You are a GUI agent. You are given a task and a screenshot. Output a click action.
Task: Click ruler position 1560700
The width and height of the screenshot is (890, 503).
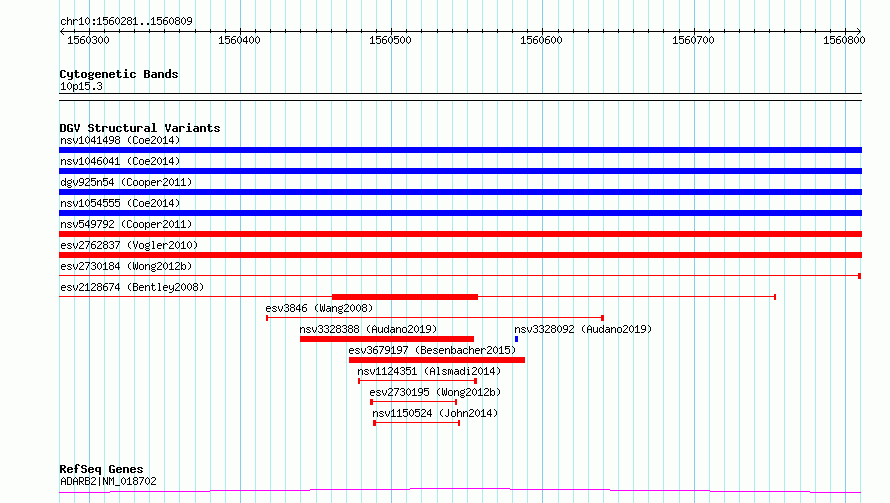693,40
